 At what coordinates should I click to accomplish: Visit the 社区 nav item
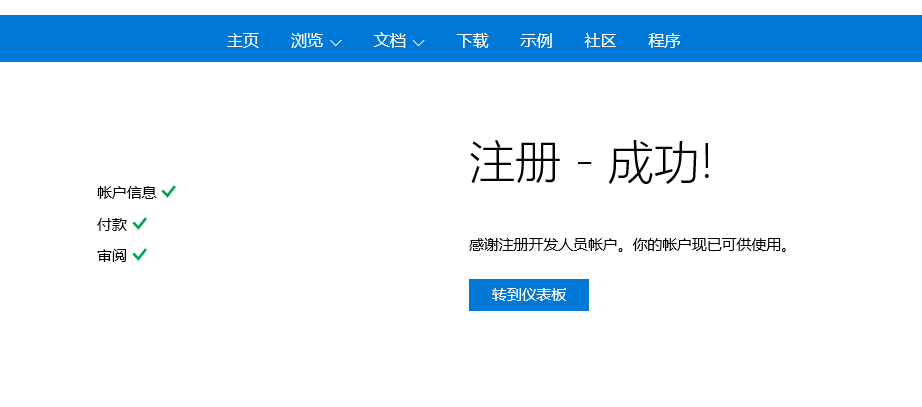(600, 41)
